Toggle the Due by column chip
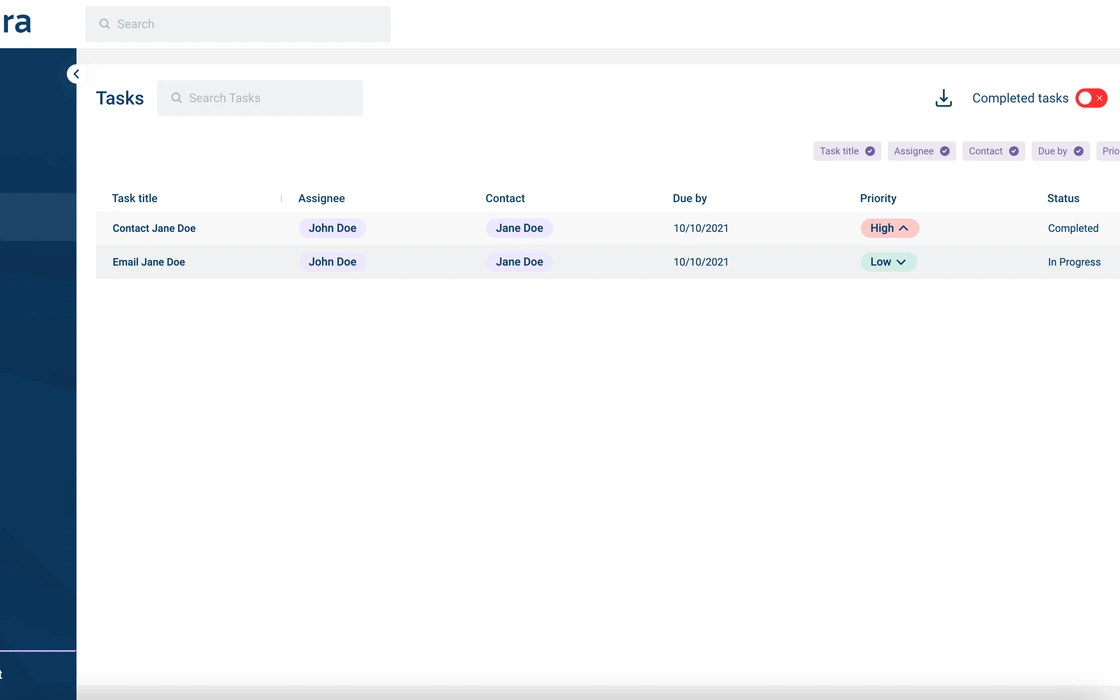 pyautogui.click(x=1060, y=151)
